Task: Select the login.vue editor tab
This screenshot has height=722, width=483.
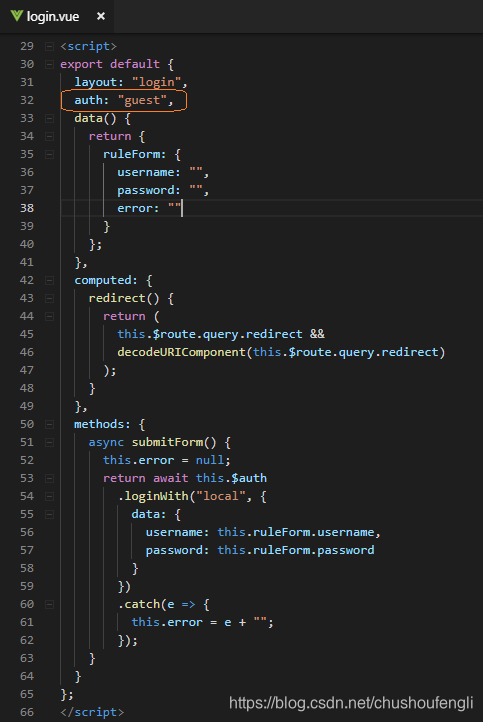Action: tap(56, 17)
